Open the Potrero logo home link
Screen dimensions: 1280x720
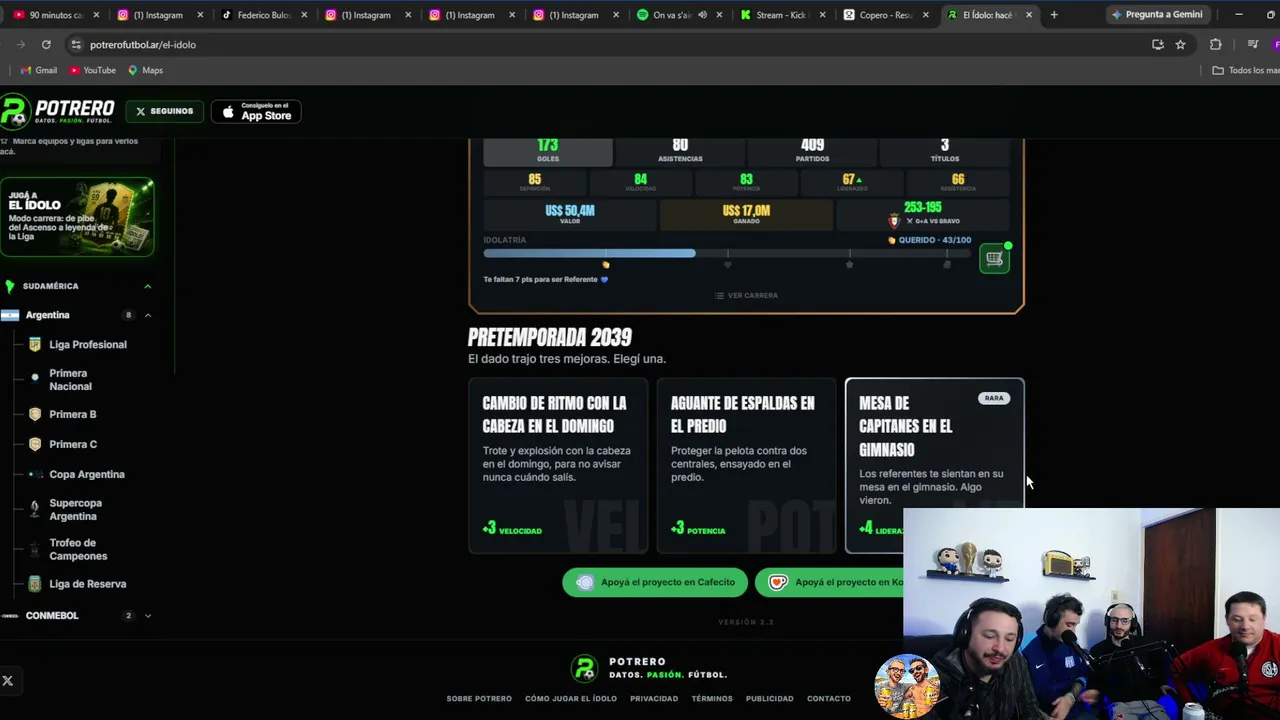[58, 111]
